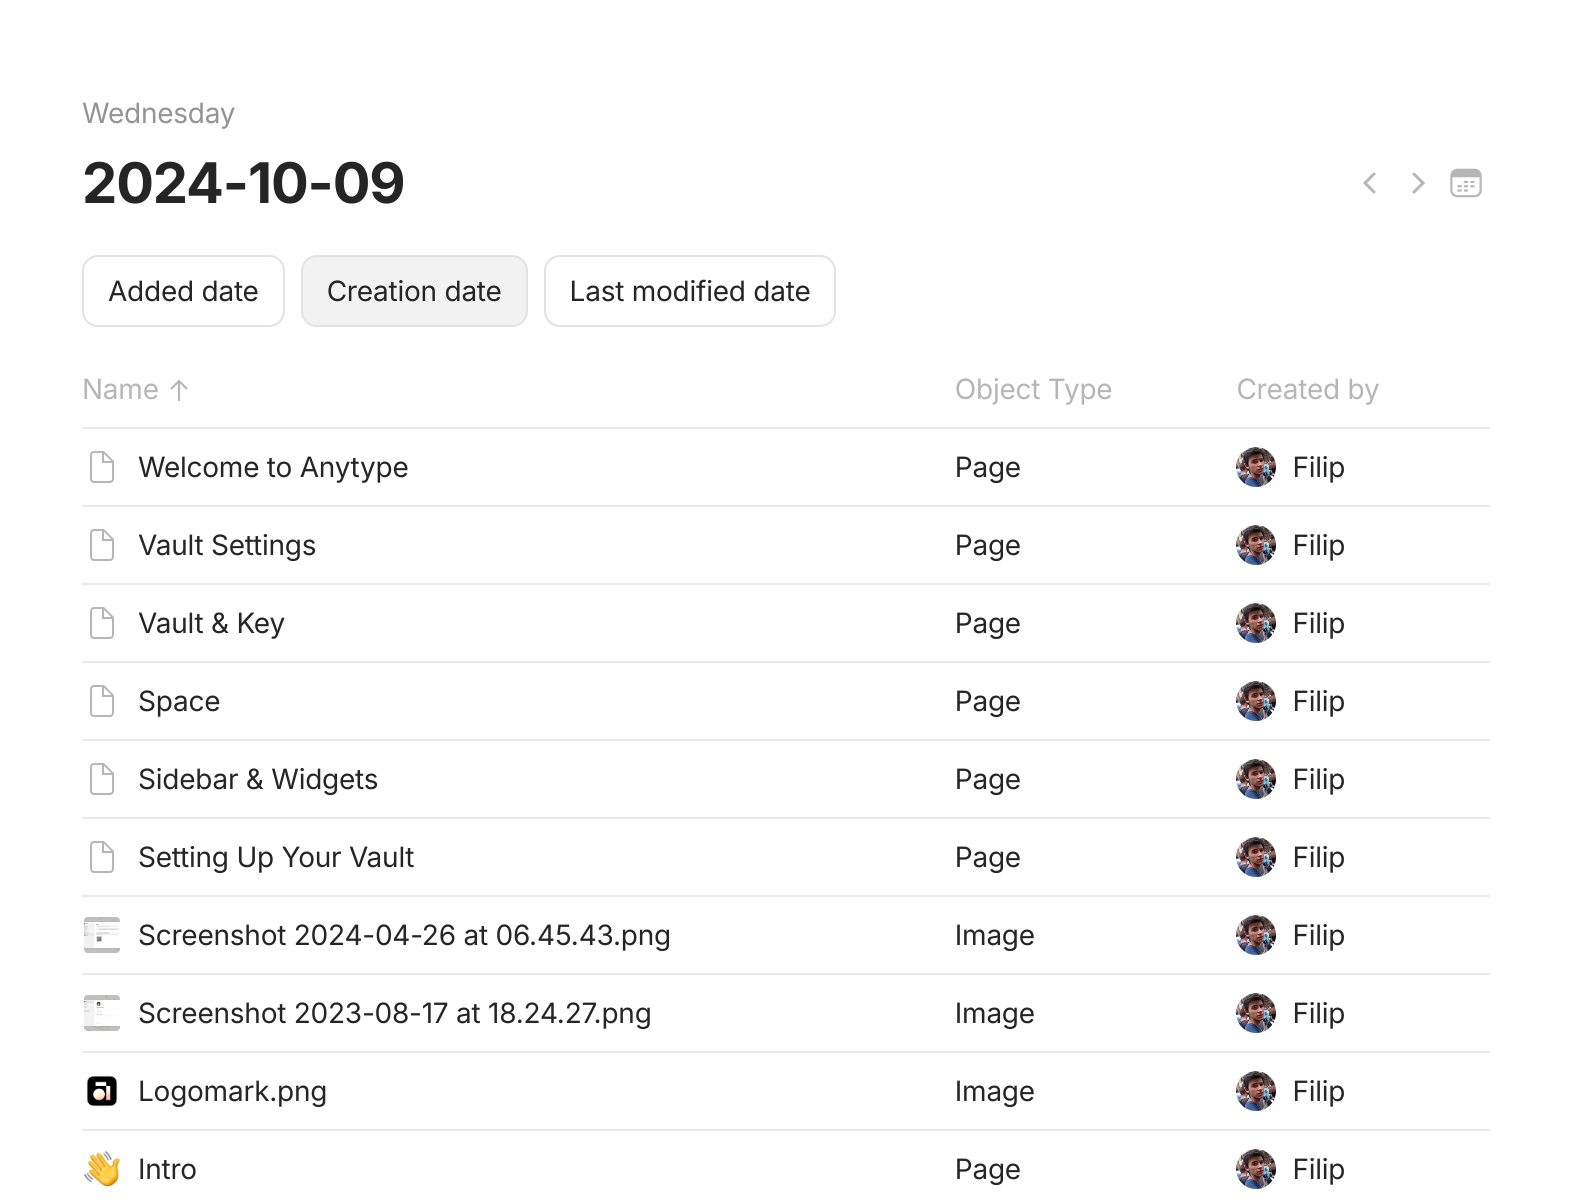Switch to the Added date tab

click(183, 291)
